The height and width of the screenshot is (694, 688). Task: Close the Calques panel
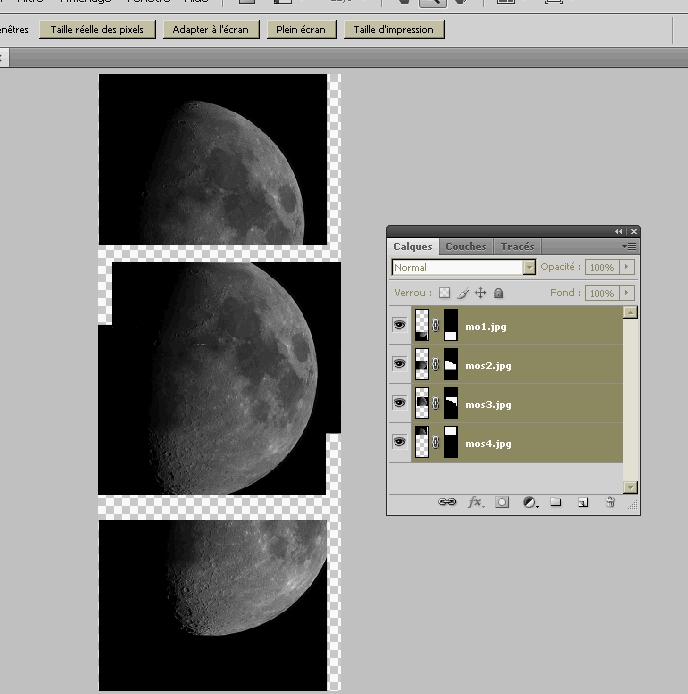634,231
